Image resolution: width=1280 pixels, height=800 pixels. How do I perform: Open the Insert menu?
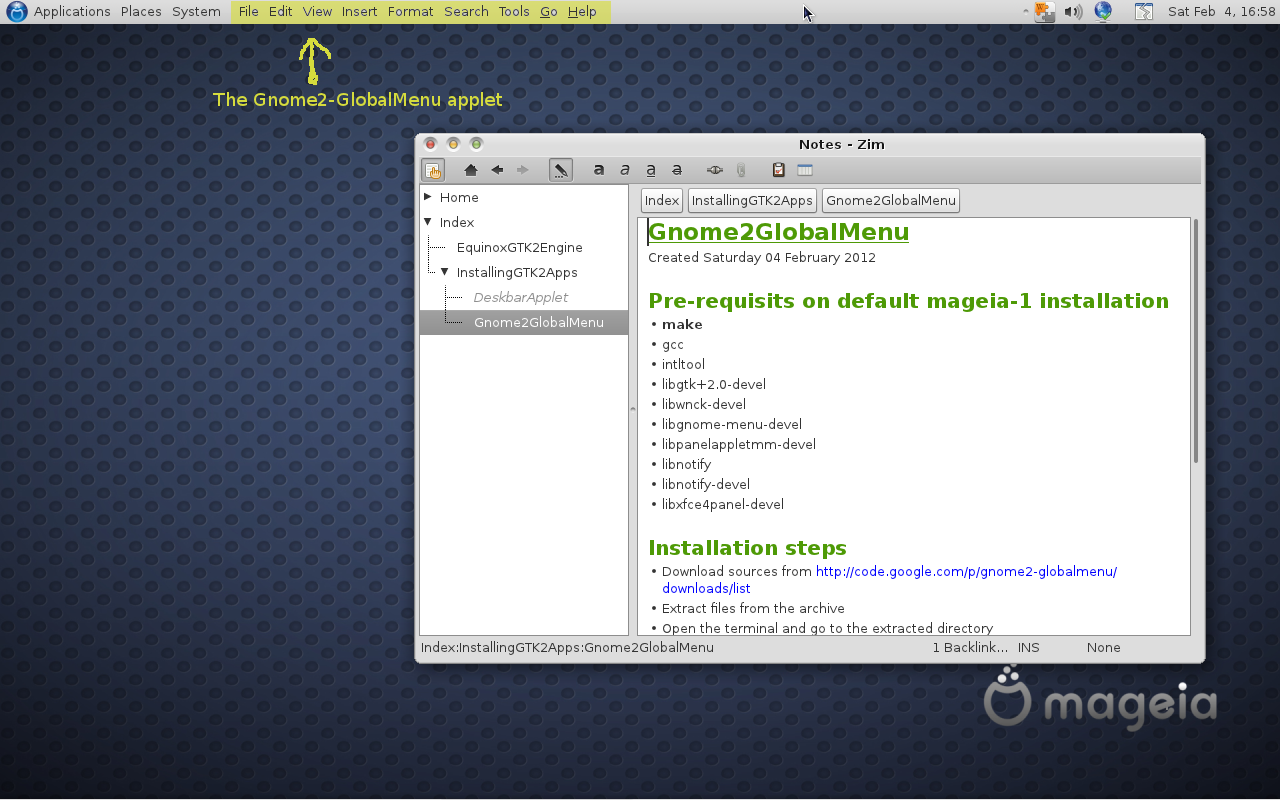(x=359, y=12)
